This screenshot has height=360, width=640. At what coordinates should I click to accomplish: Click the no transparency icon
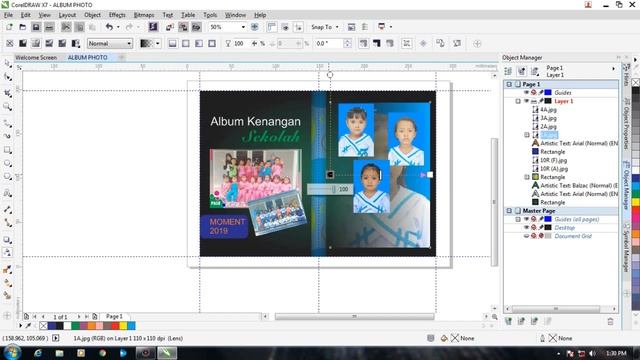(10, 43)
